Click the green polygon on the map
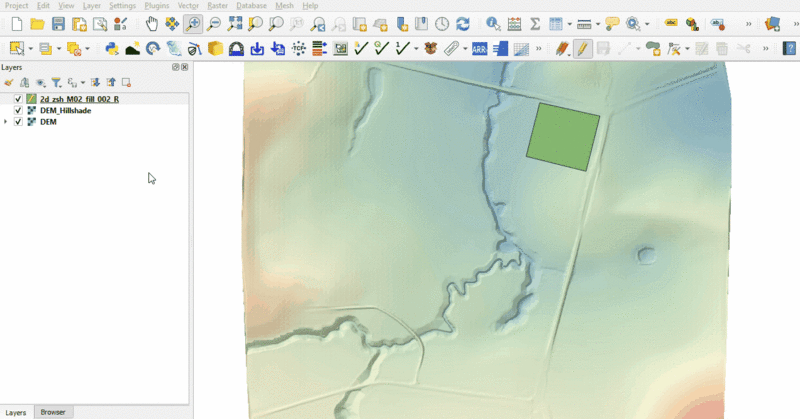This screenshot has height=419, width=800. click(x=563, y=136)
